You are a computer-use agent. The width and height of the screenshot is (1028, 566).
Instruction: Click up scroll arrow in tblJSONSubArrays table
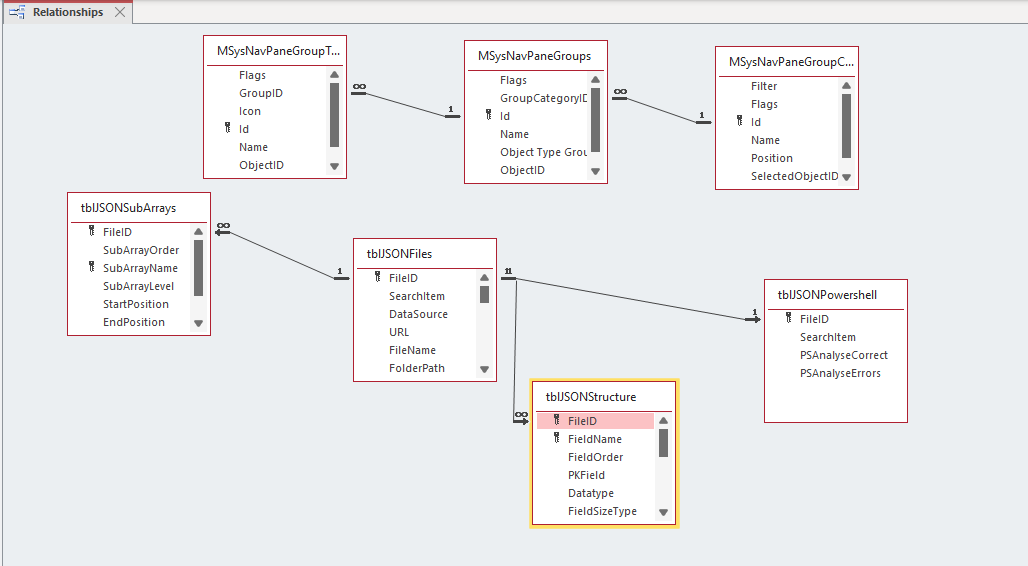(x=199, y=232)
